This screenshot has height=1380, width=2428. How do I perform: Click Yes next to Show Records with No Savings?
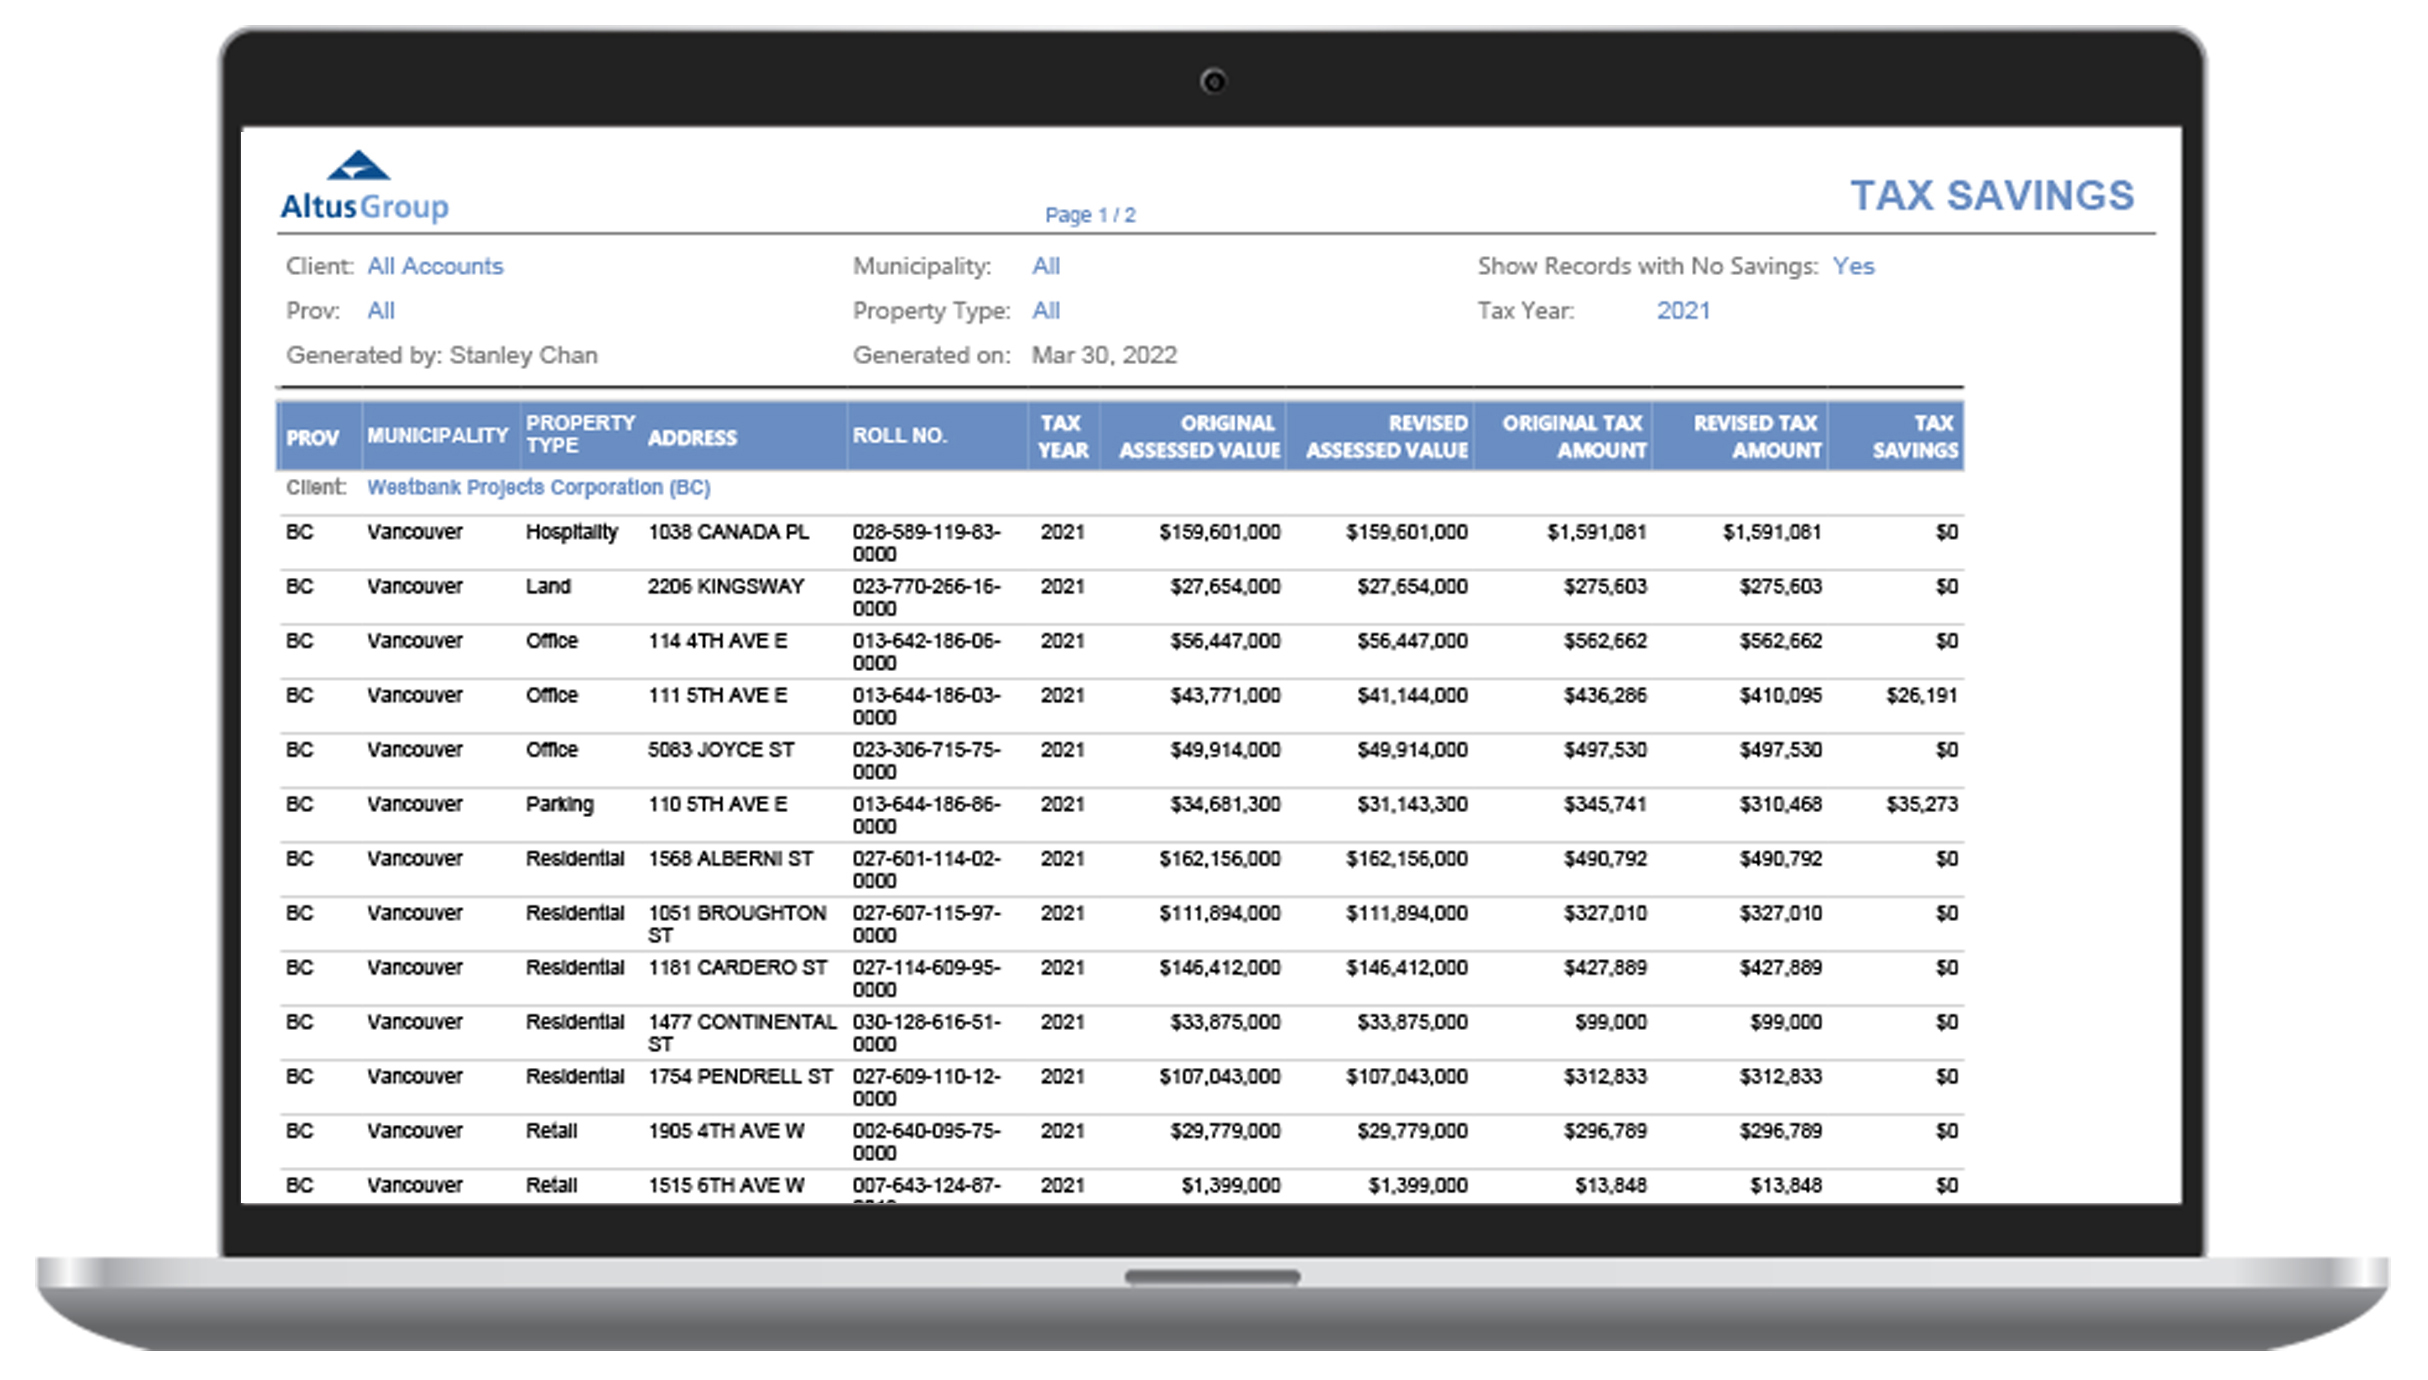1852,266
